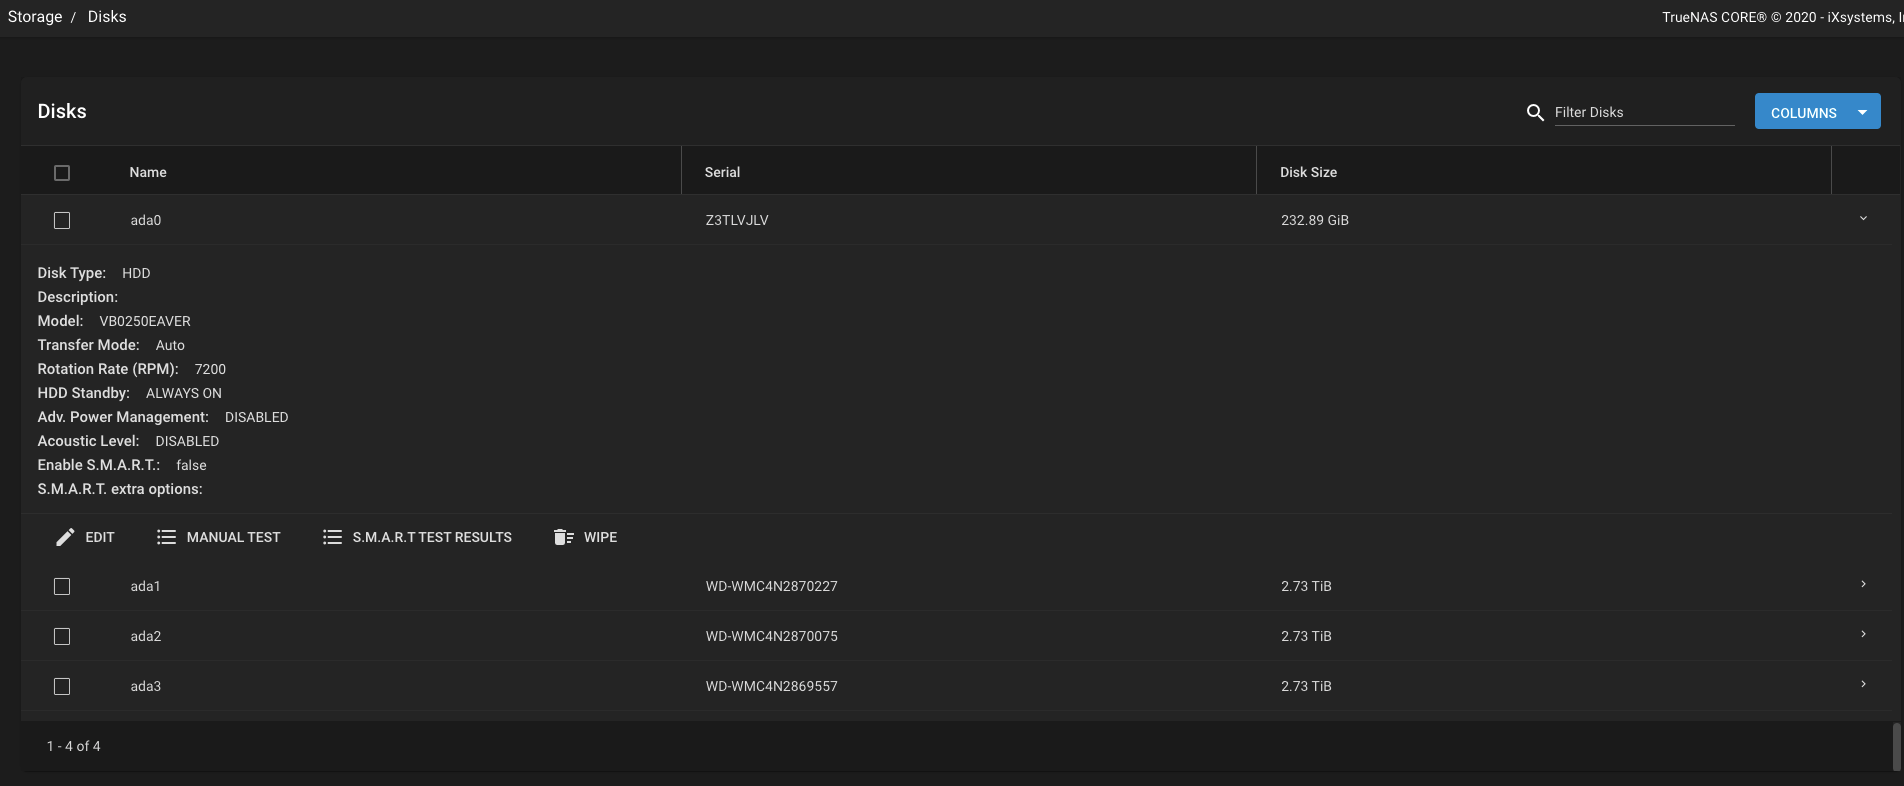This screenshot has width=1904, height=786.
Task: Click into the Filter Disks field
Action: pyautogui.click(x=1643, y=112)
